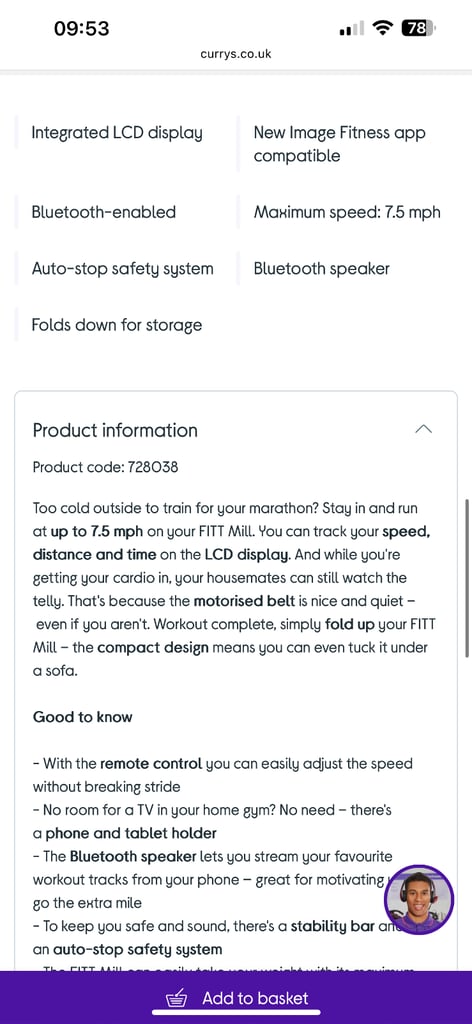Tap the battery indicator in status bar

(x=419, y=28)
